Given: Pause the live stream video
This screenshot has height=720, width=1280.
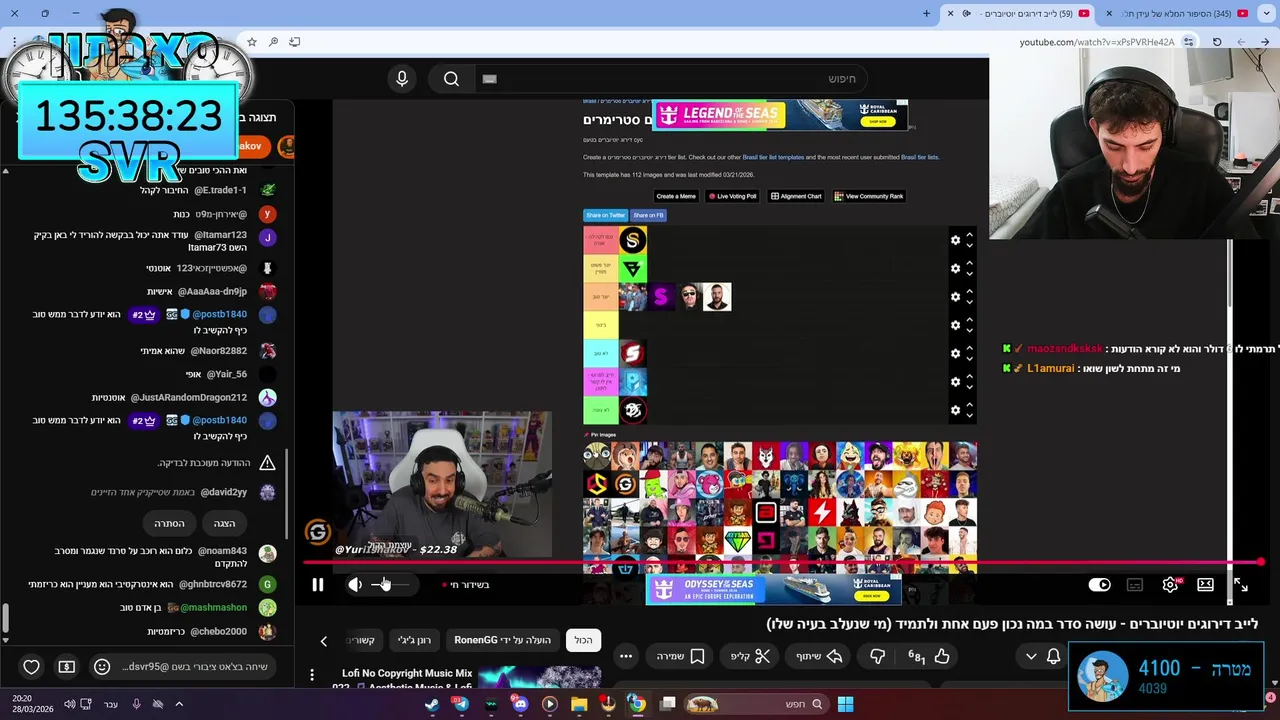Looking at the screenshot, I should tap(318, 585).
